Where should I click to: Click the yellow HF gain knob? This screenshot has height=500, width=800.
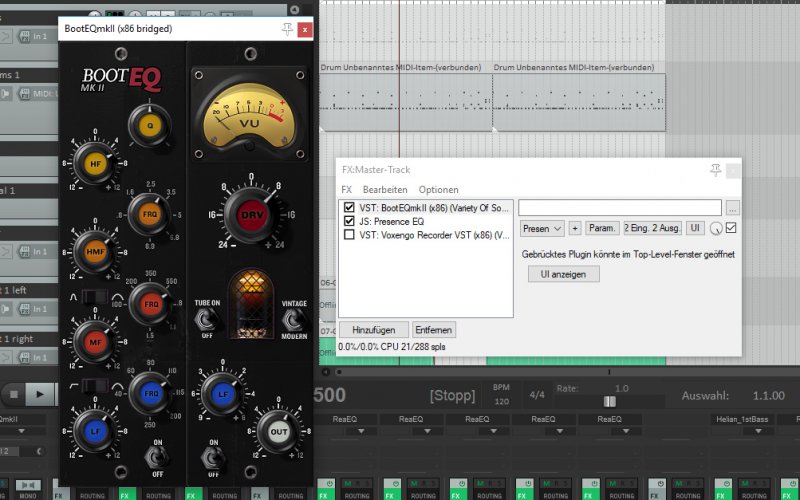(95, 164)
